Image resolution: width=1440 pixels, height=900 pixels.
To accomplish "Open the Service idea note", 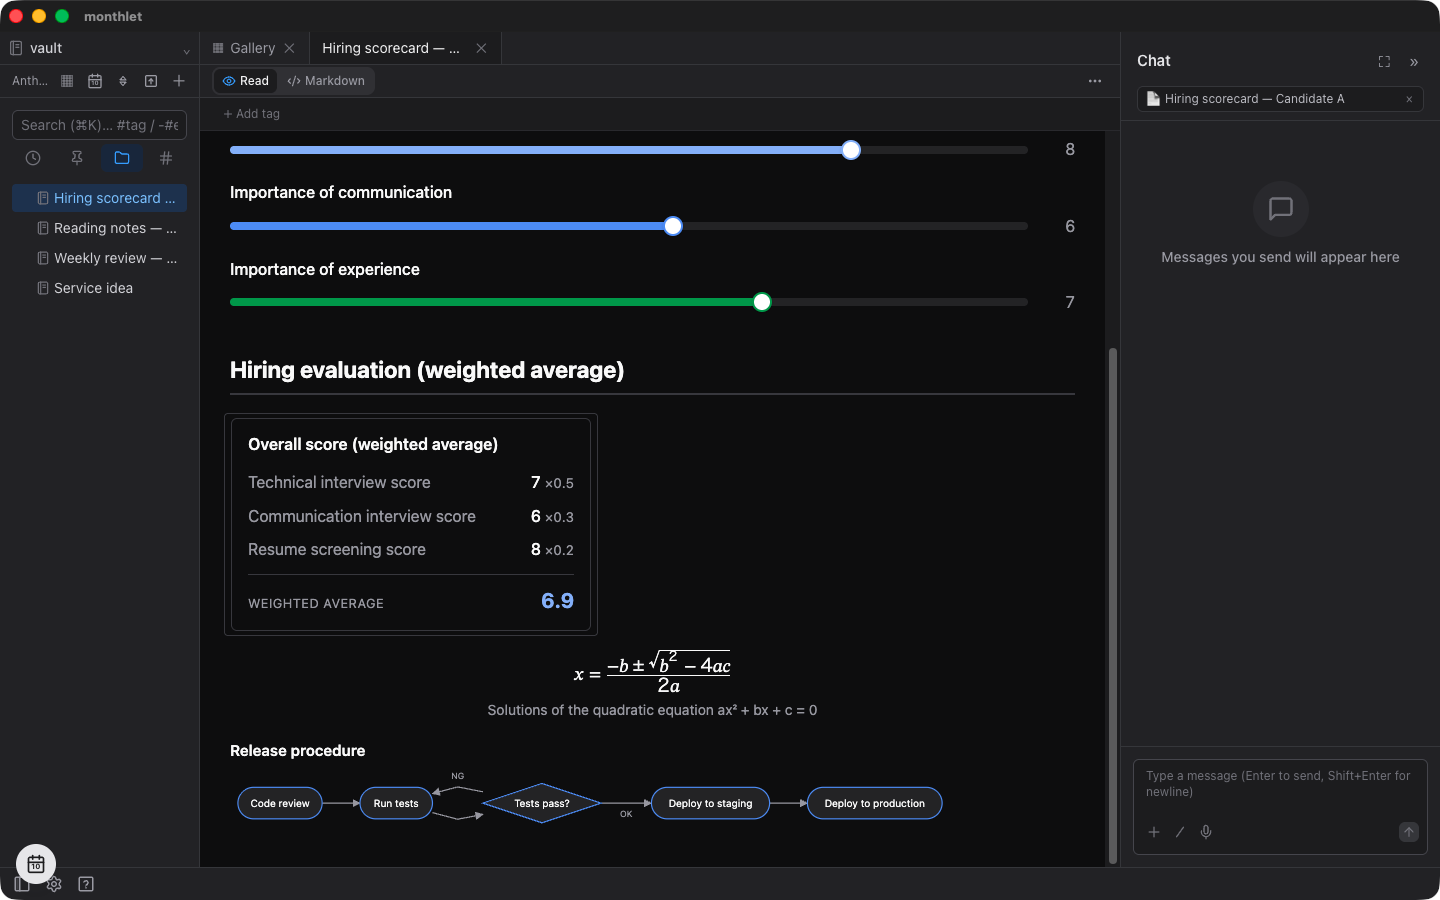I will click(100, 288).
